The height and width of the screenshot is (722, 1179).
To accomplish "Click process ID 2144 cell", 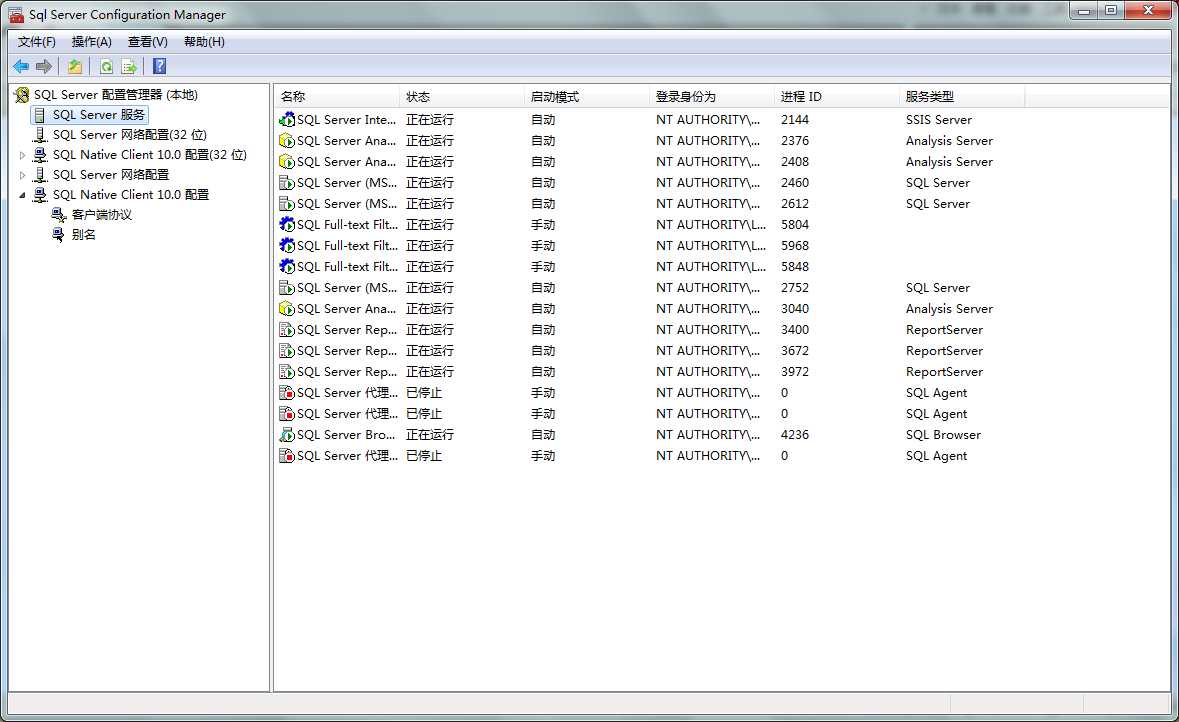I will point(795,120).
